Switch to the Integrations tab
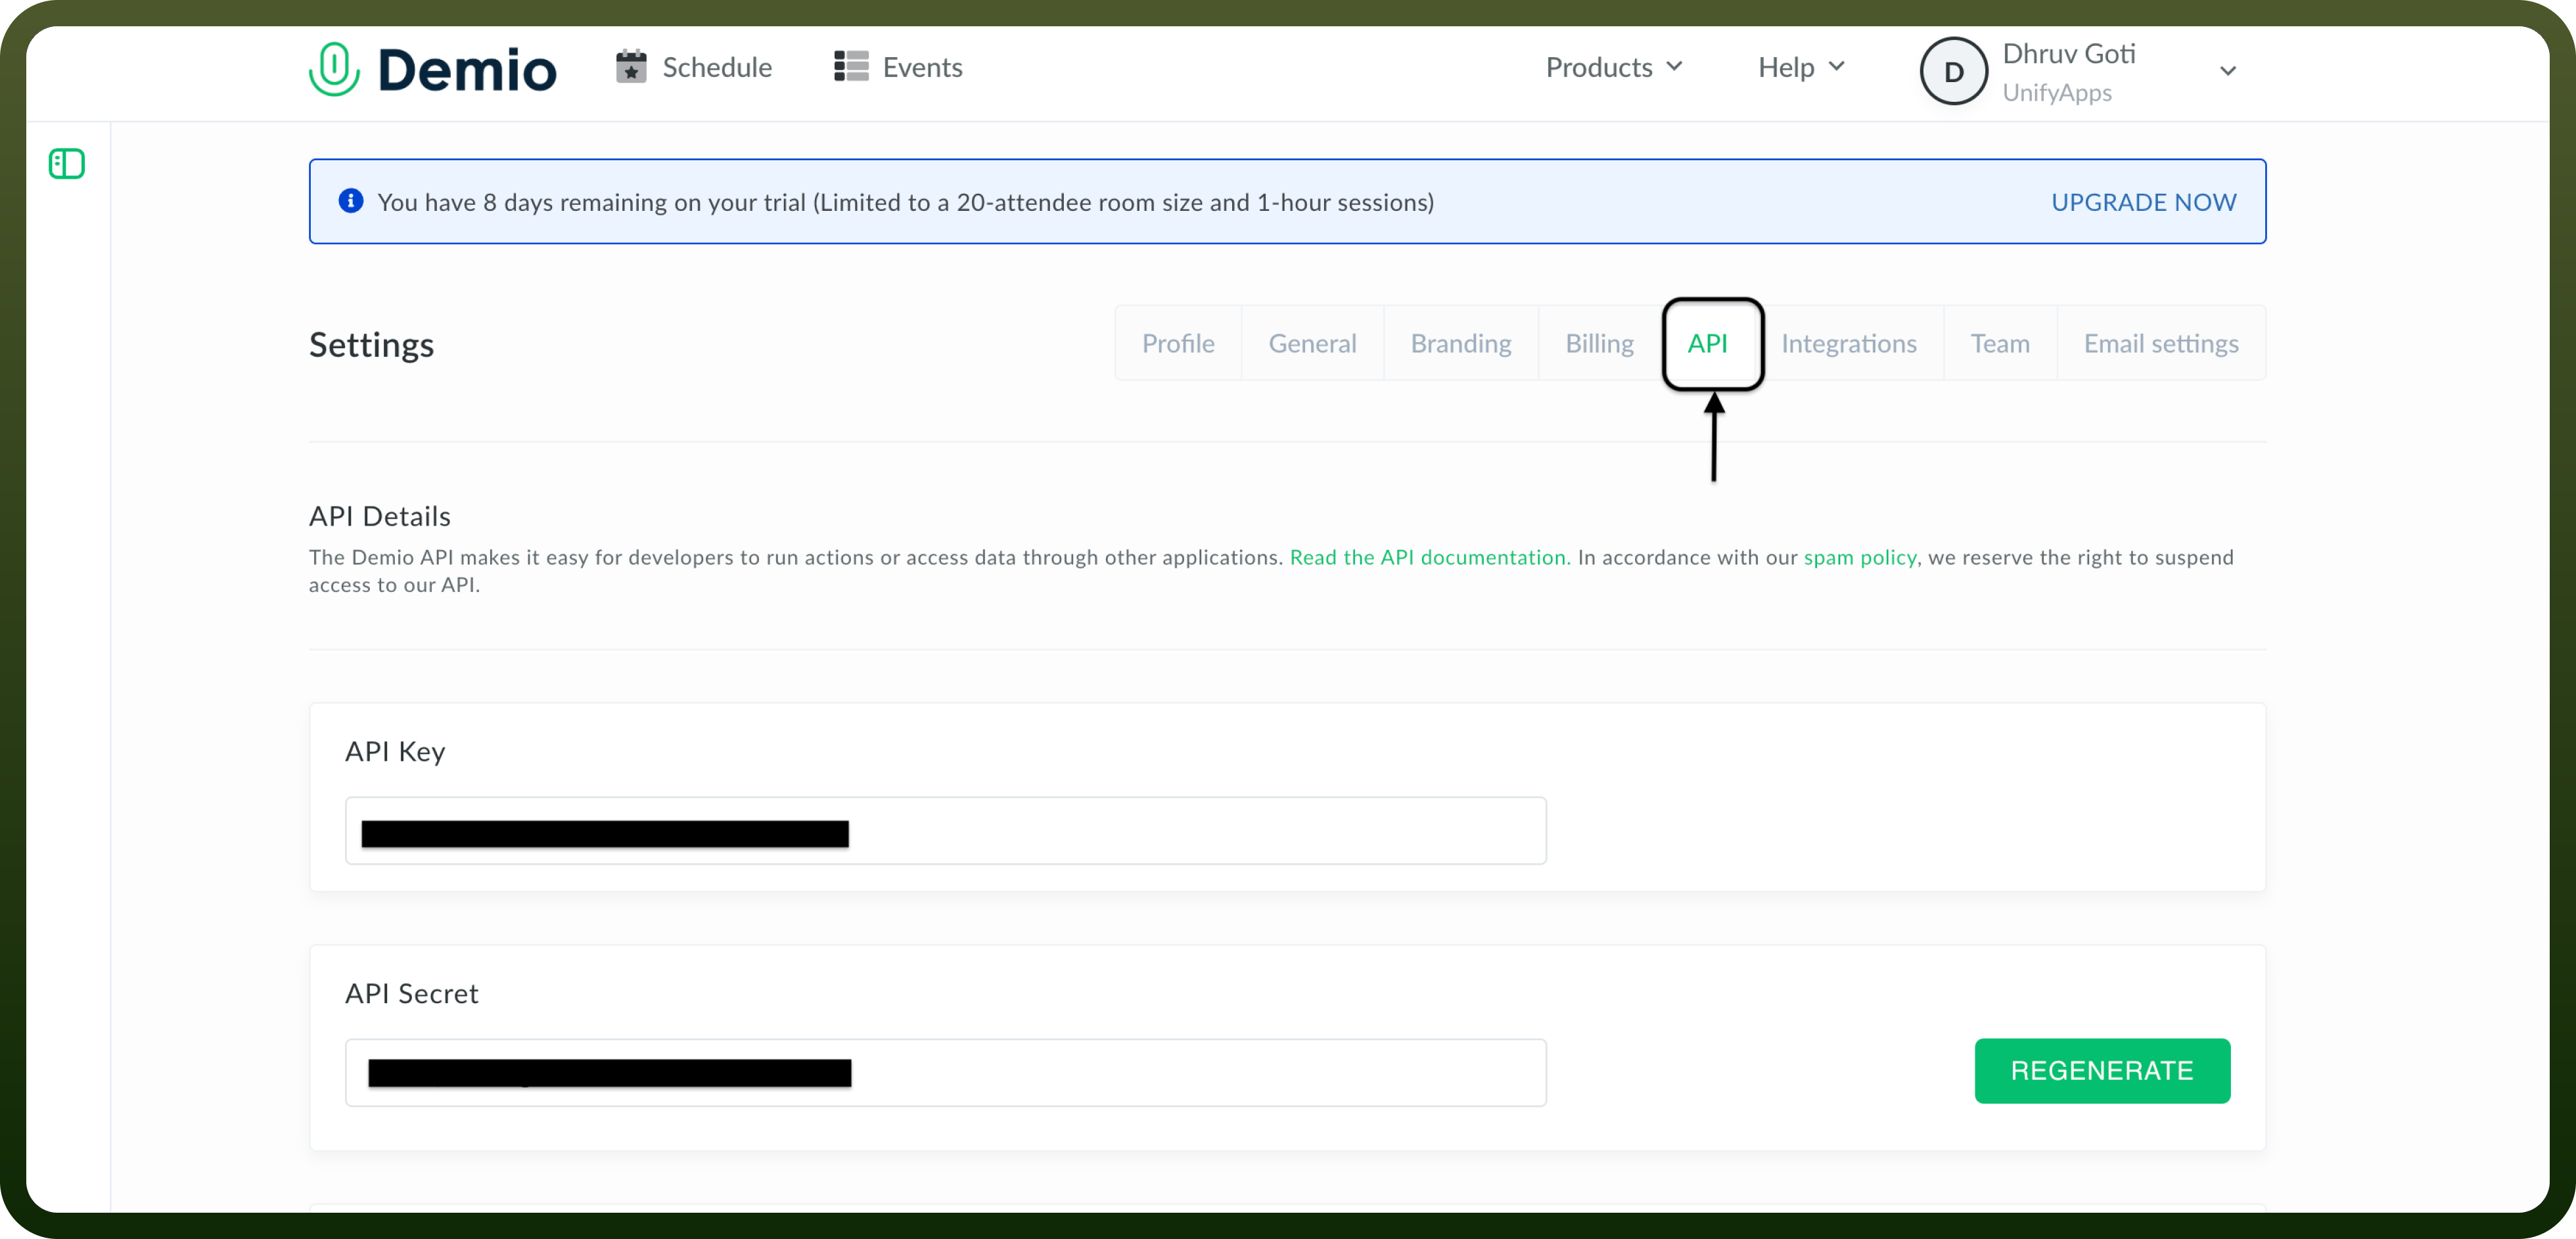Screen dimensions: 2576x1239 (x=1849, y=343)
